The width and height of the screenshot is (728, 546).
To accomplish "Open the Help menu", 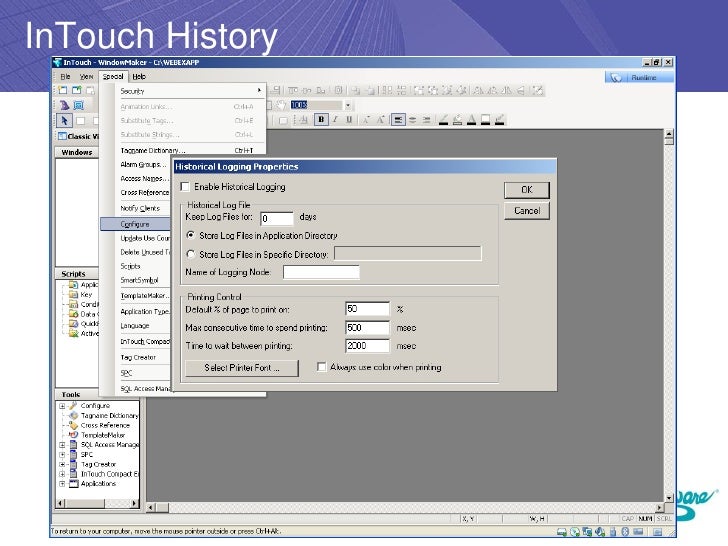I will click(139, 77).
